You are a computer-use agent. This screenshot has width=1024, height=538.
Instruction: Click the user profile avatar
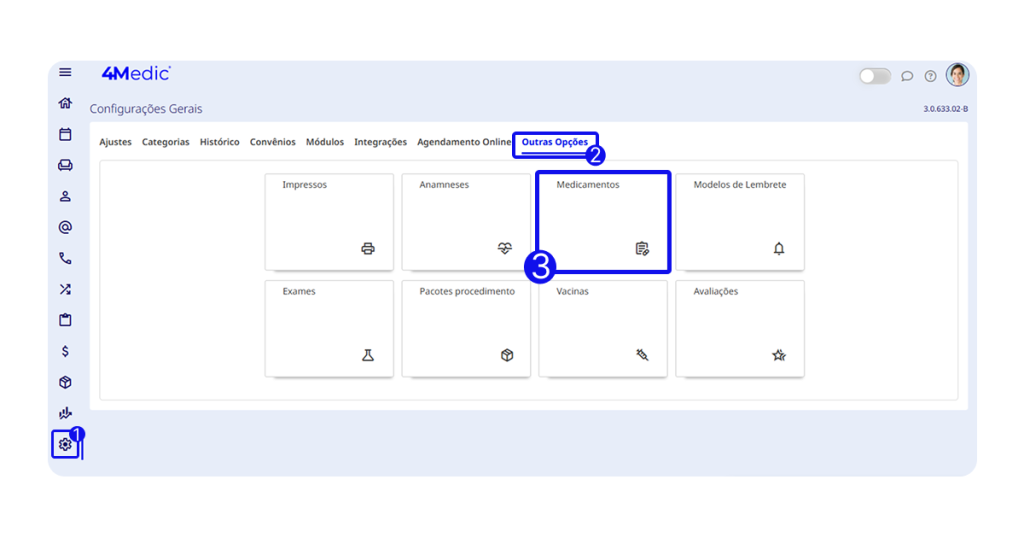(x=957, y=75)
